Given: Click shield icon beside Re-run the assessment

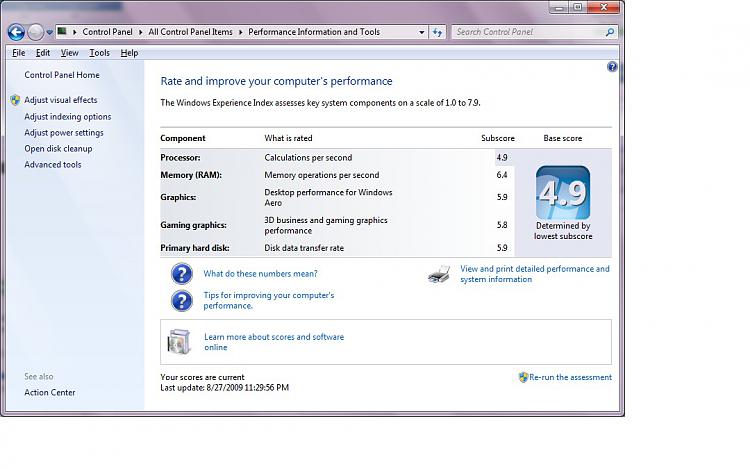Looking at the screenshot, I should pos(523,377).
